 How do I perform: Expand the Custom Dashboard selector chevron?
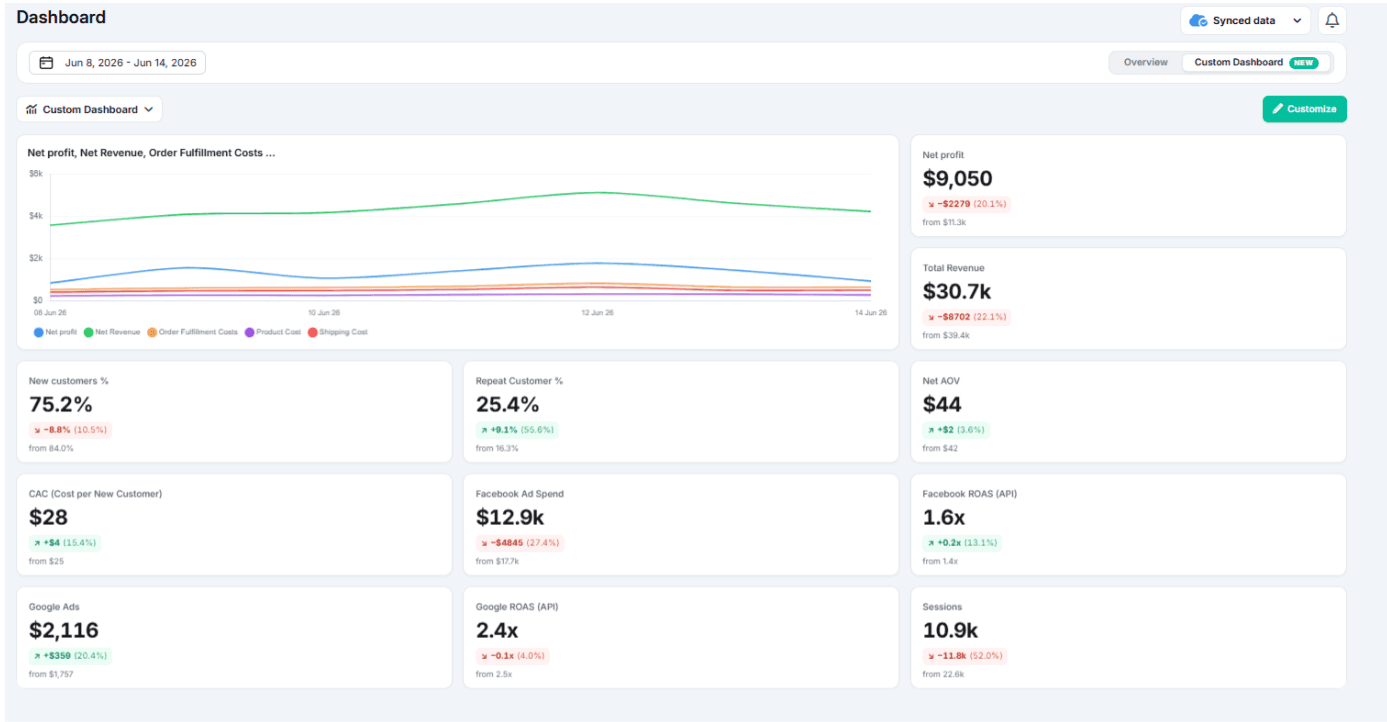tap(149, 109)
